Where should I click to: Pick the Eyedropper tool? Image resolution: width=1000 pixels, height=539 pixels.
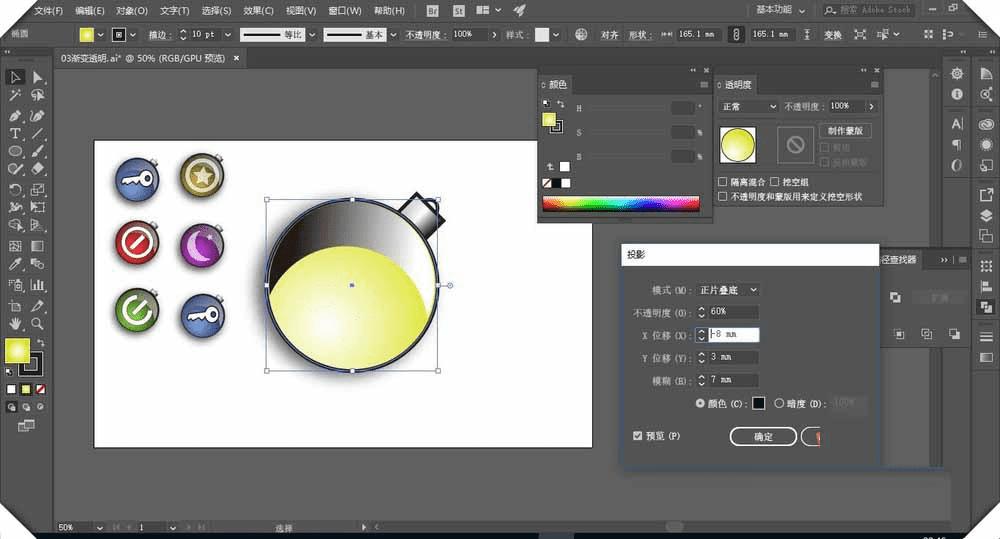pos(15,264)
